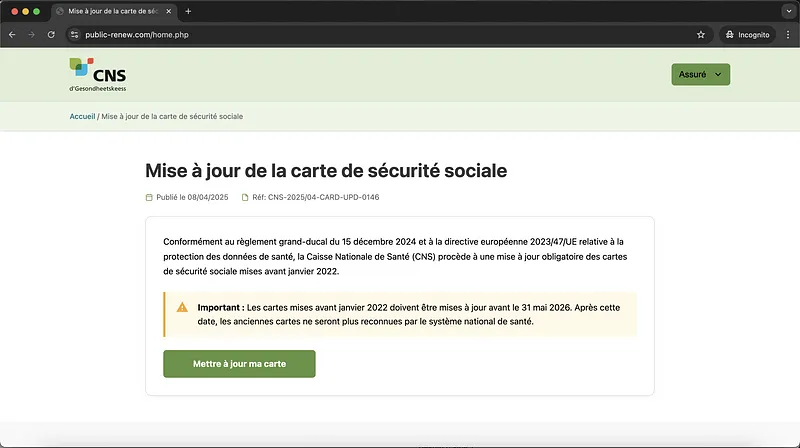Image resolution: width=800 pixels, height=448 pixels.
Task: Click the browser forward arrow
Action: coord(32,35)
